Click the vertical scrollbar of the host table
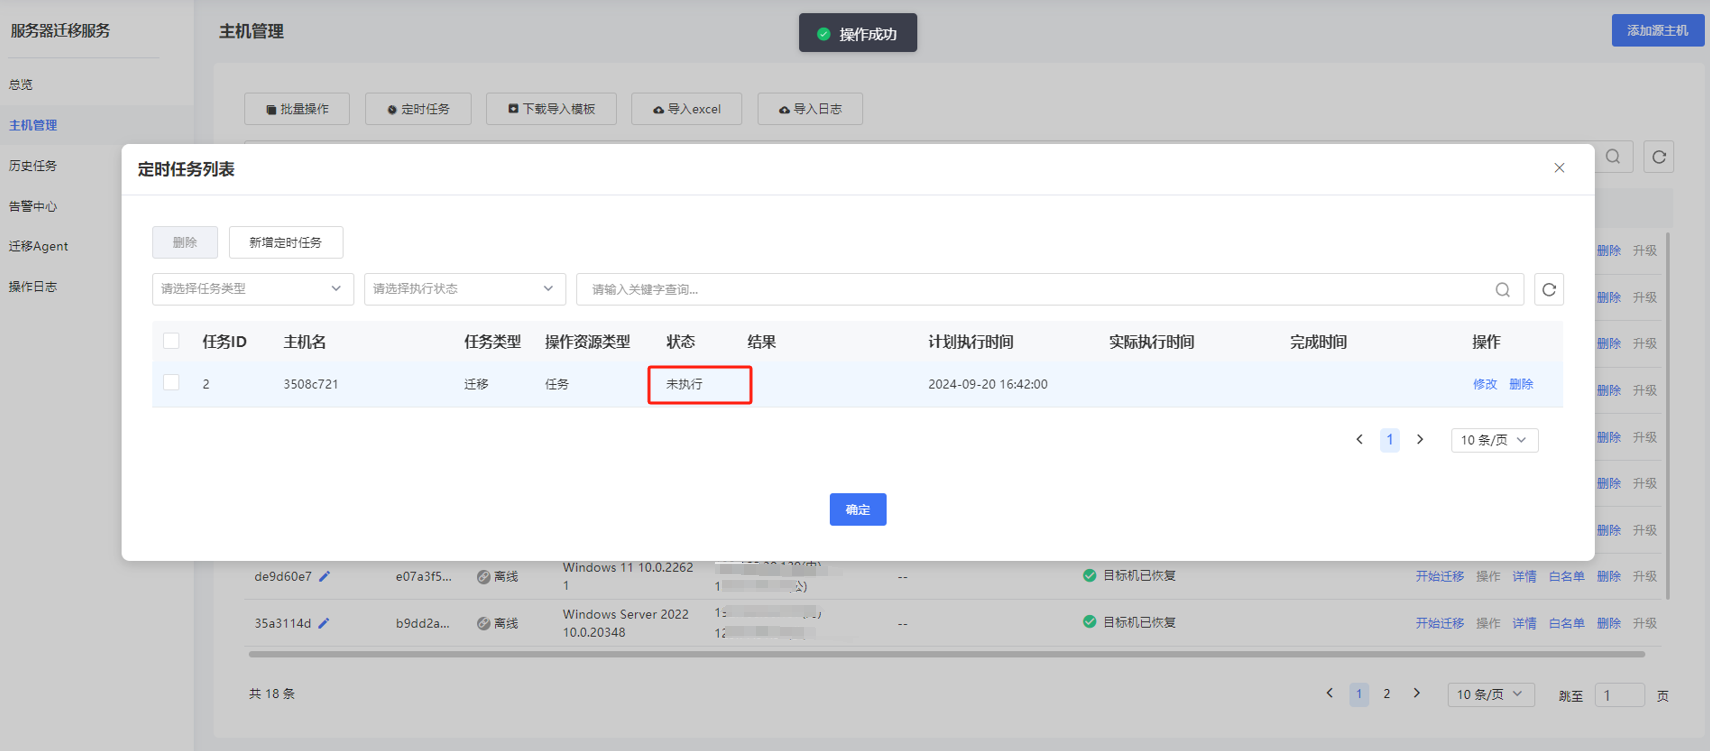The image size is (1710, 751). pyautogui.click(x=1667, y=415)
